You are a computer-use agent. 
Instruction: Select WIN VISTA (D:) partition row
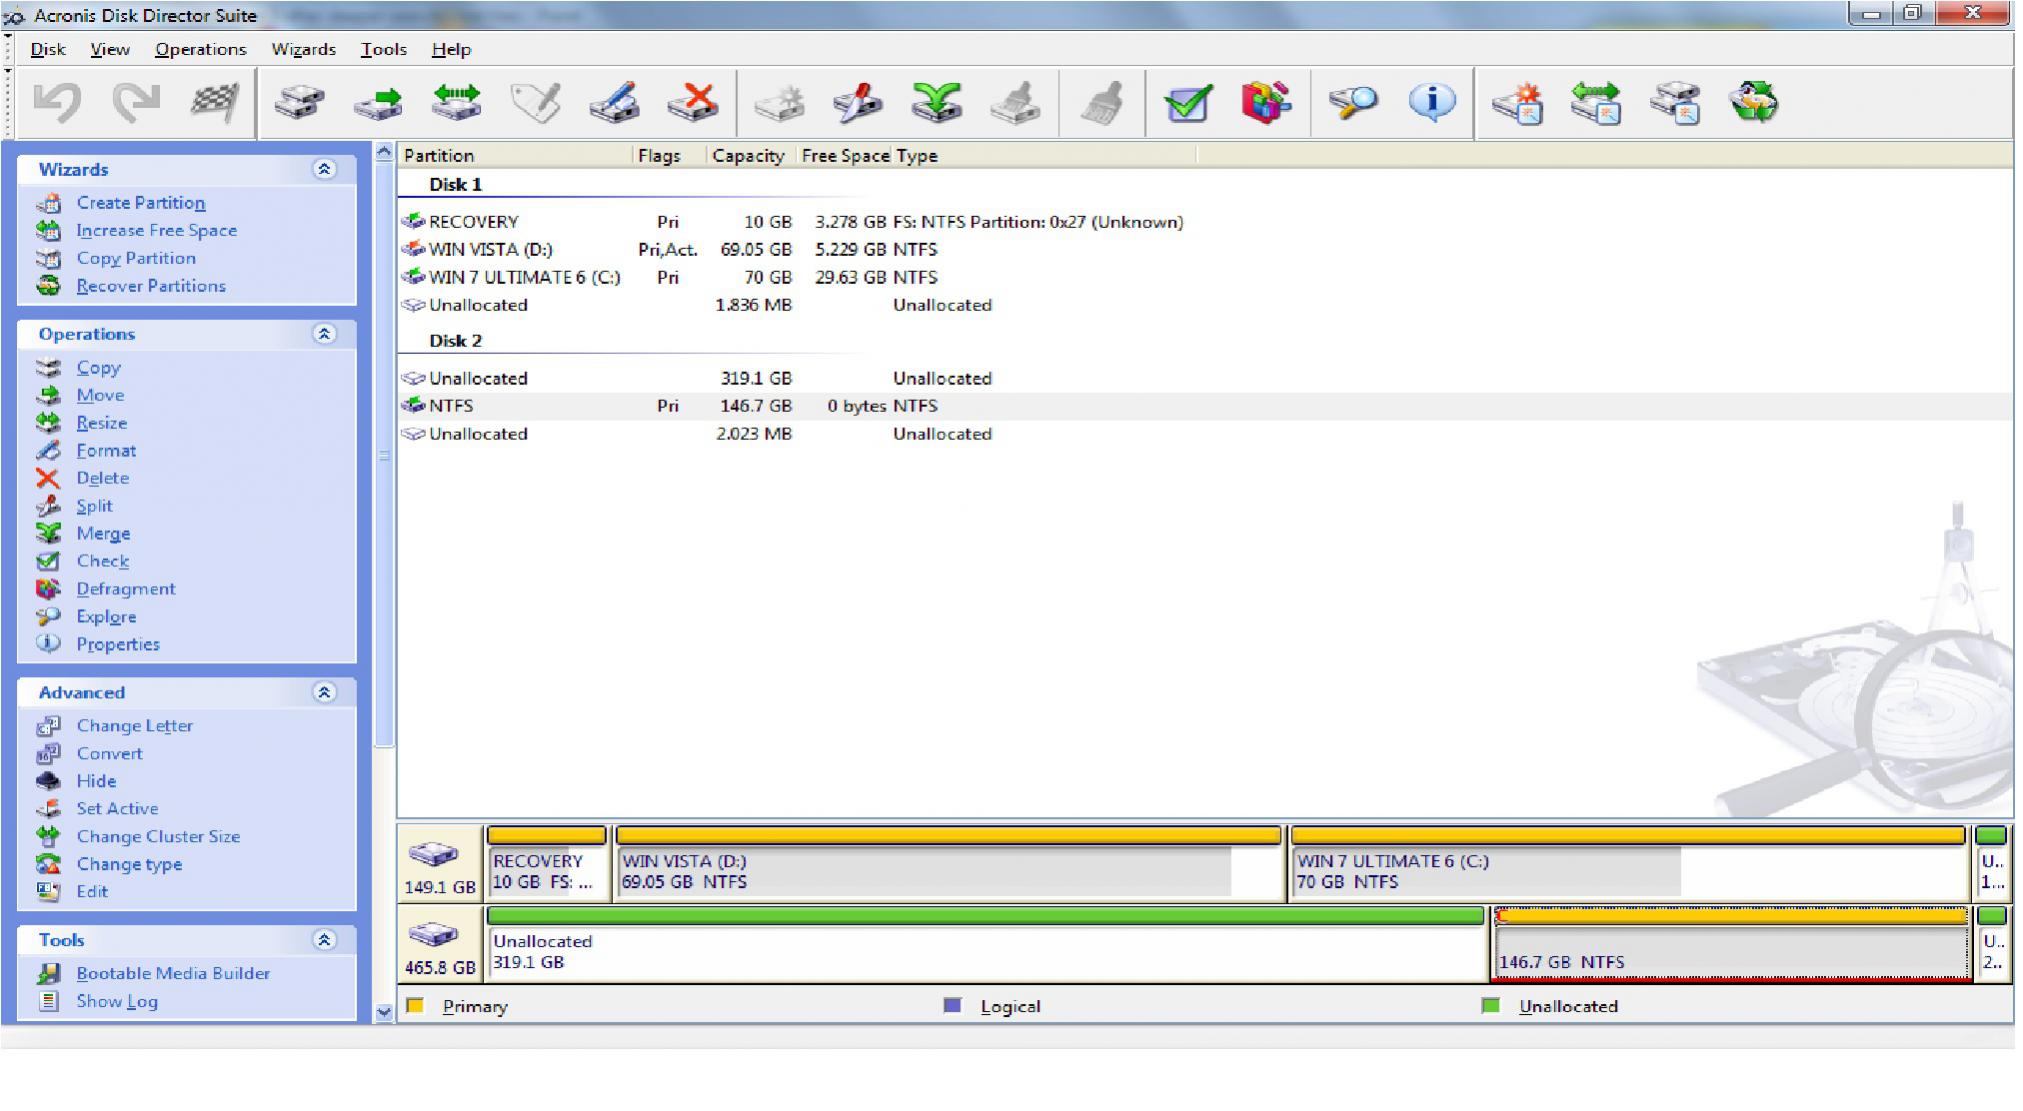click(490, 250)
